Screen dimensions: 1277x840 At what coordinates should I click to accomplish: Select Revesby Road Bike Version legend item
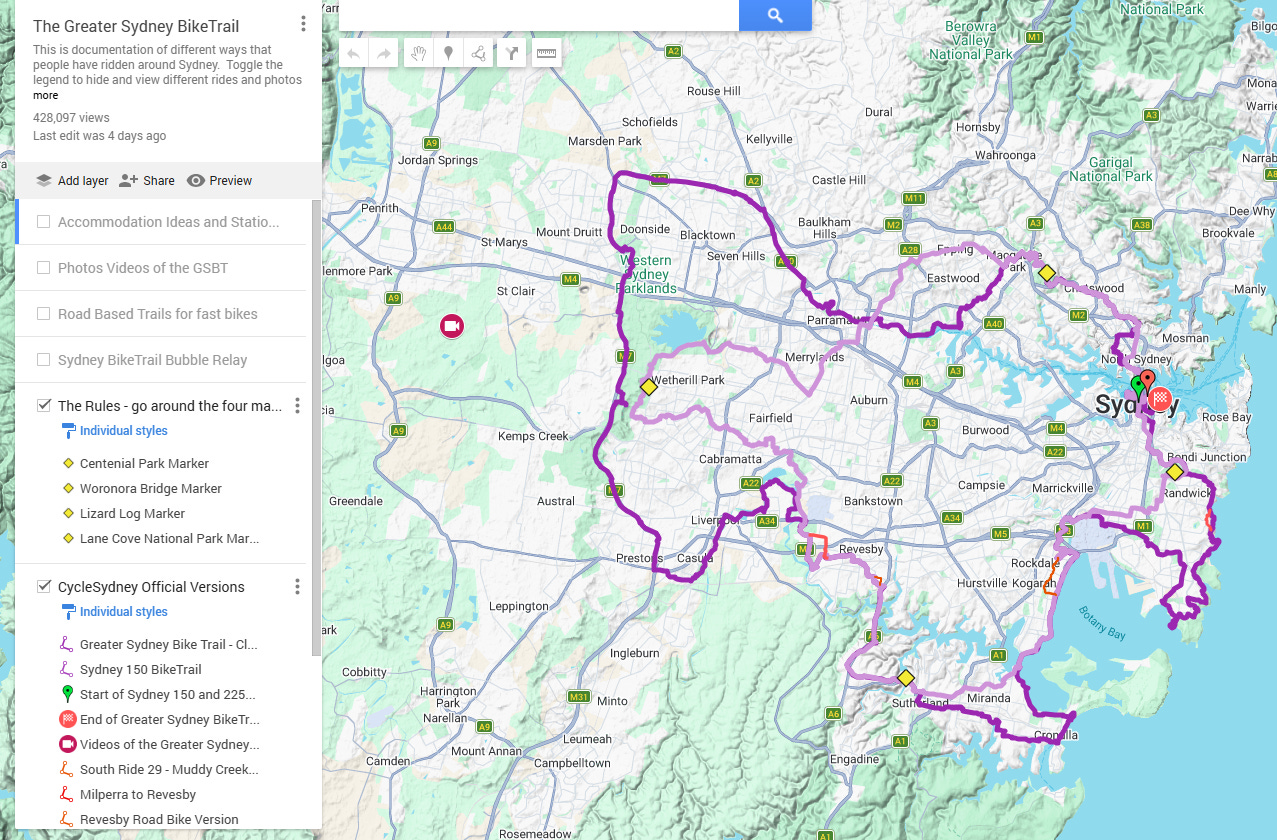(x=160, y=820)
